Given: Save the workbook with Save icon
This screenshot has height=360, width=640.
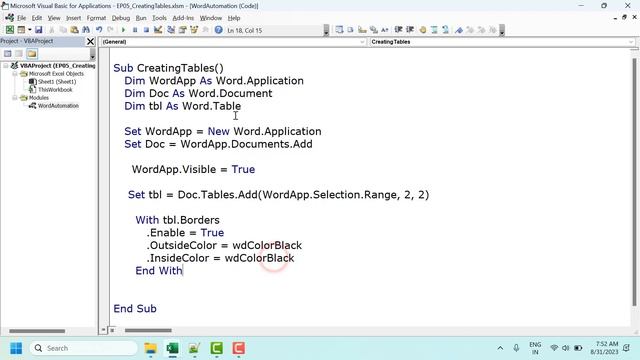Looking at the screenshot, I should pyautogui.click(x=38, y=30).
